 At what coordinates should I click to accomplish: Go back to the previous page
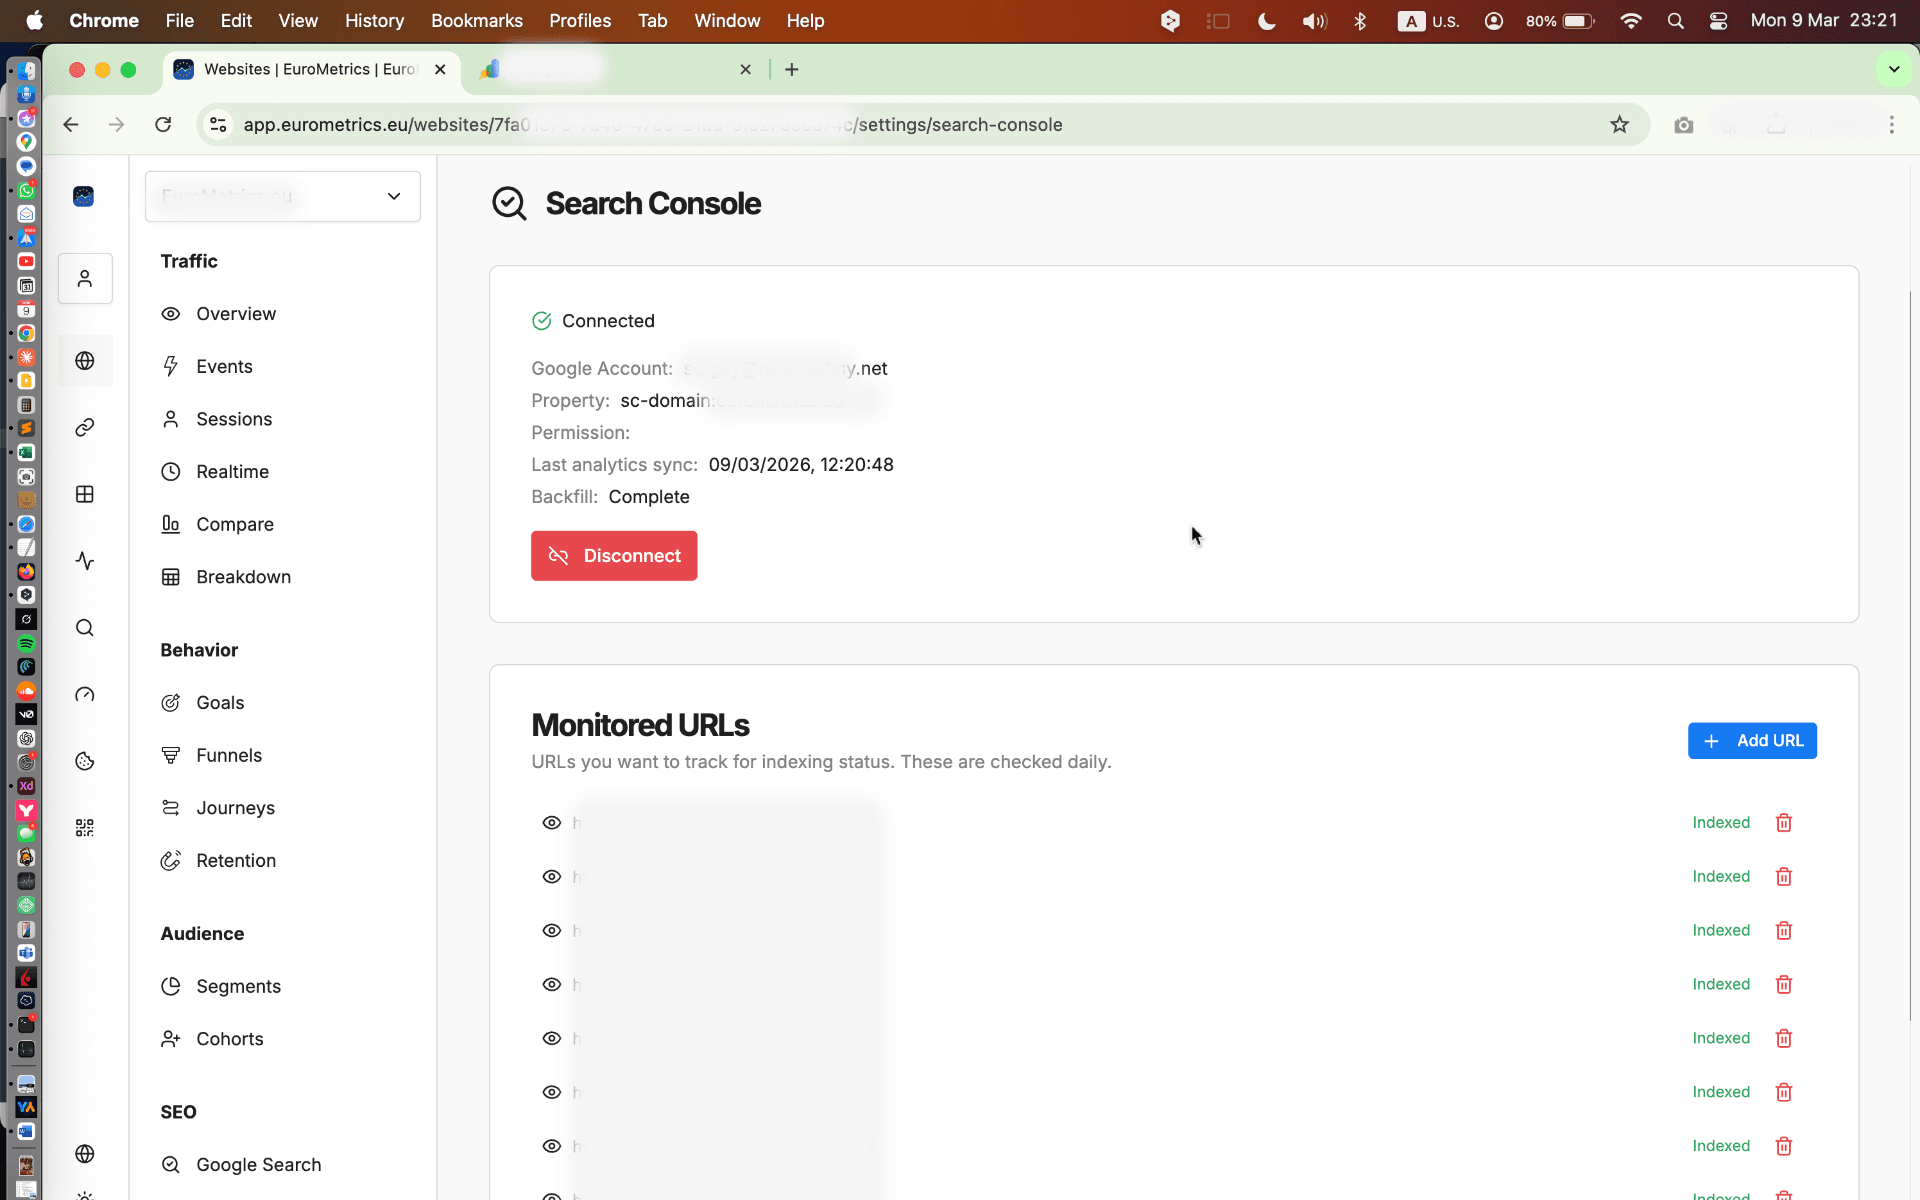(x=71, y=124)
